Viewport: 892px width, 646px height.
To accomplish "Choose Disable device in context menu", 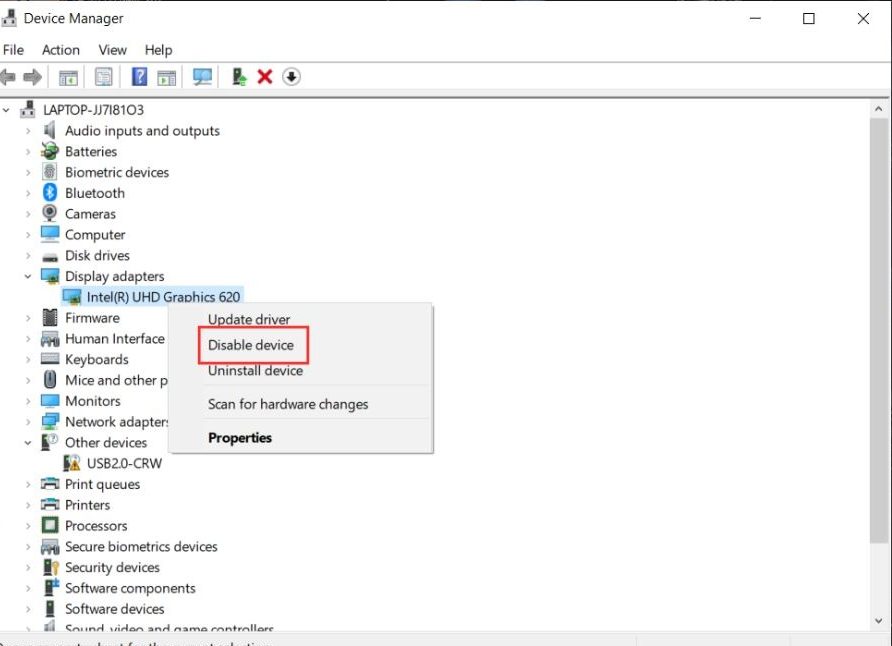I will [x=251, y=345].
